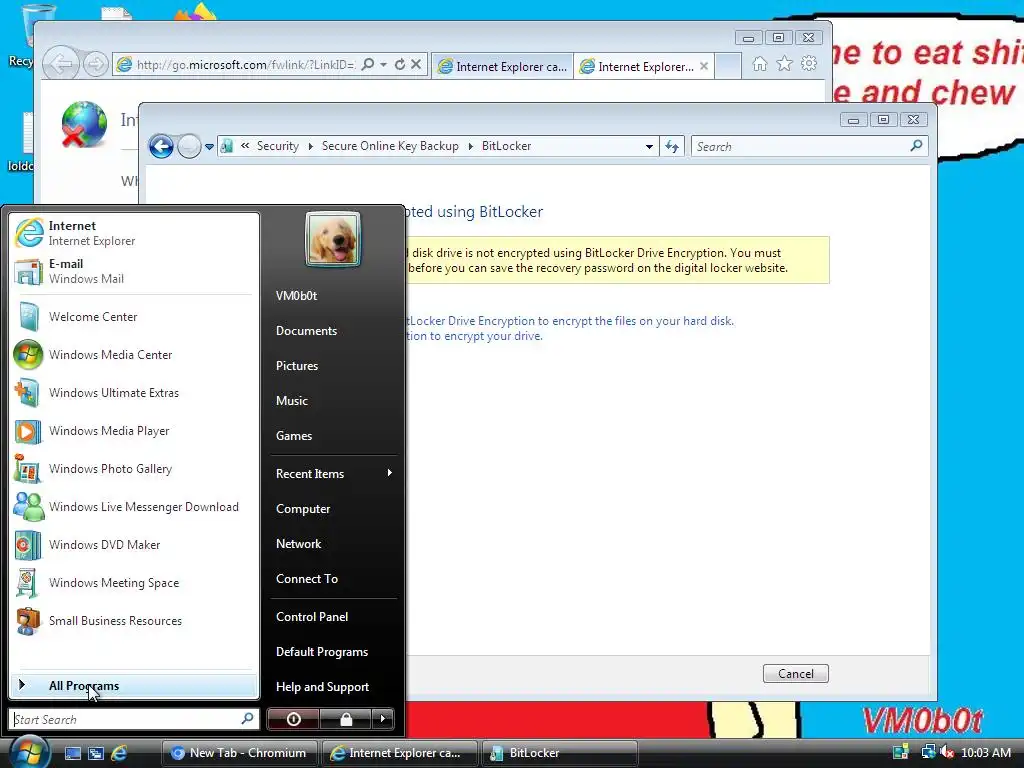This screenshot has width=1024, height=768.
Task: Open Small Business Resources
Action: click(133, 621)
